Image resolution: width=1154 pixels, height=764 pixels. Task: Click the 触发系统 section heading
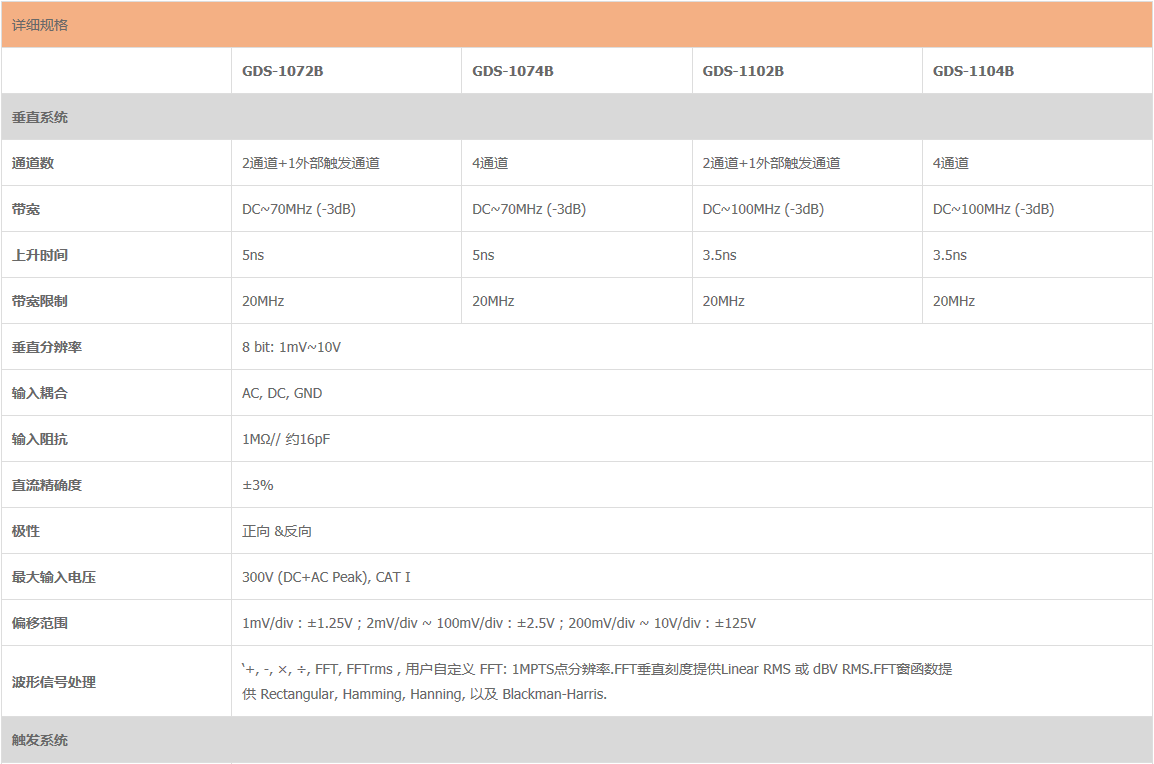click(40, 740)
